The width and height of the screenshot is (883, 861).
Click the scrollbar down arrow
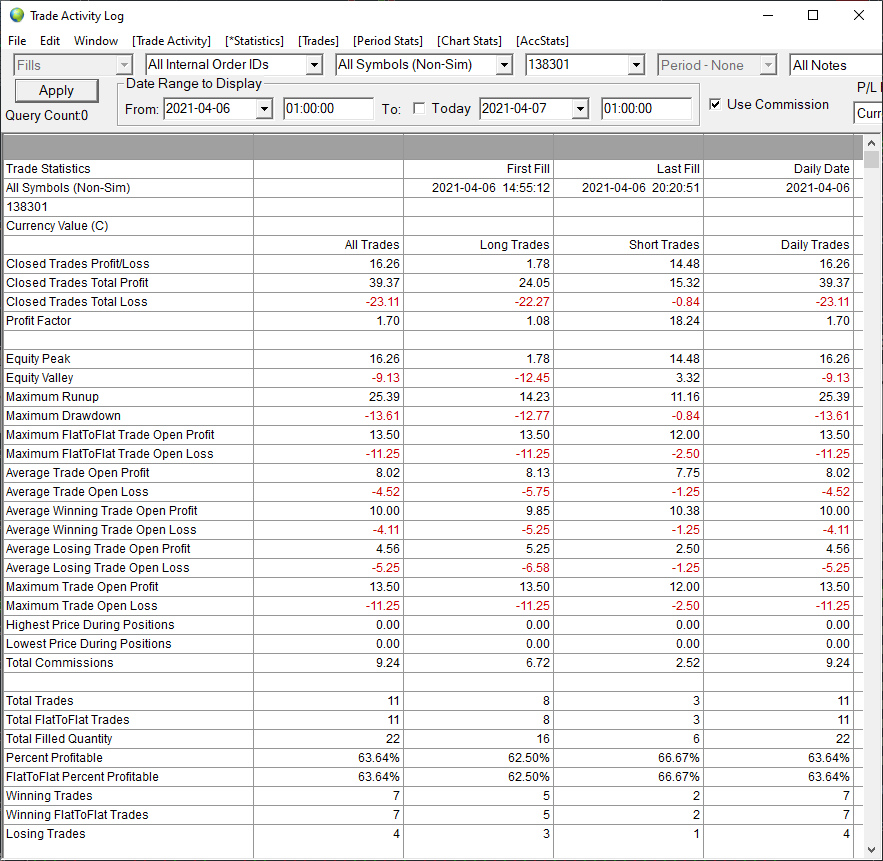[x=871, y=850]
